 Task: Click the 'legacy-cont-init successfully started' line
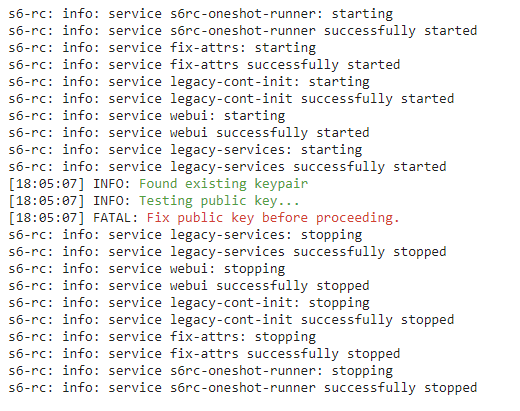[231, 99]
